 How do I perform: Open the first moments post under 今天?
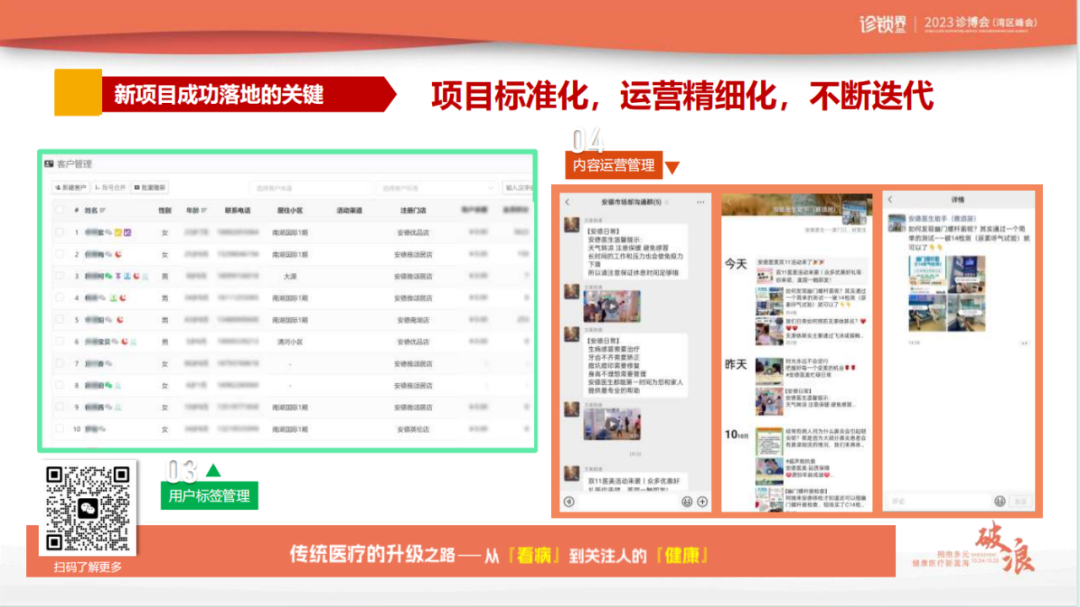click(x=811, y=273)
